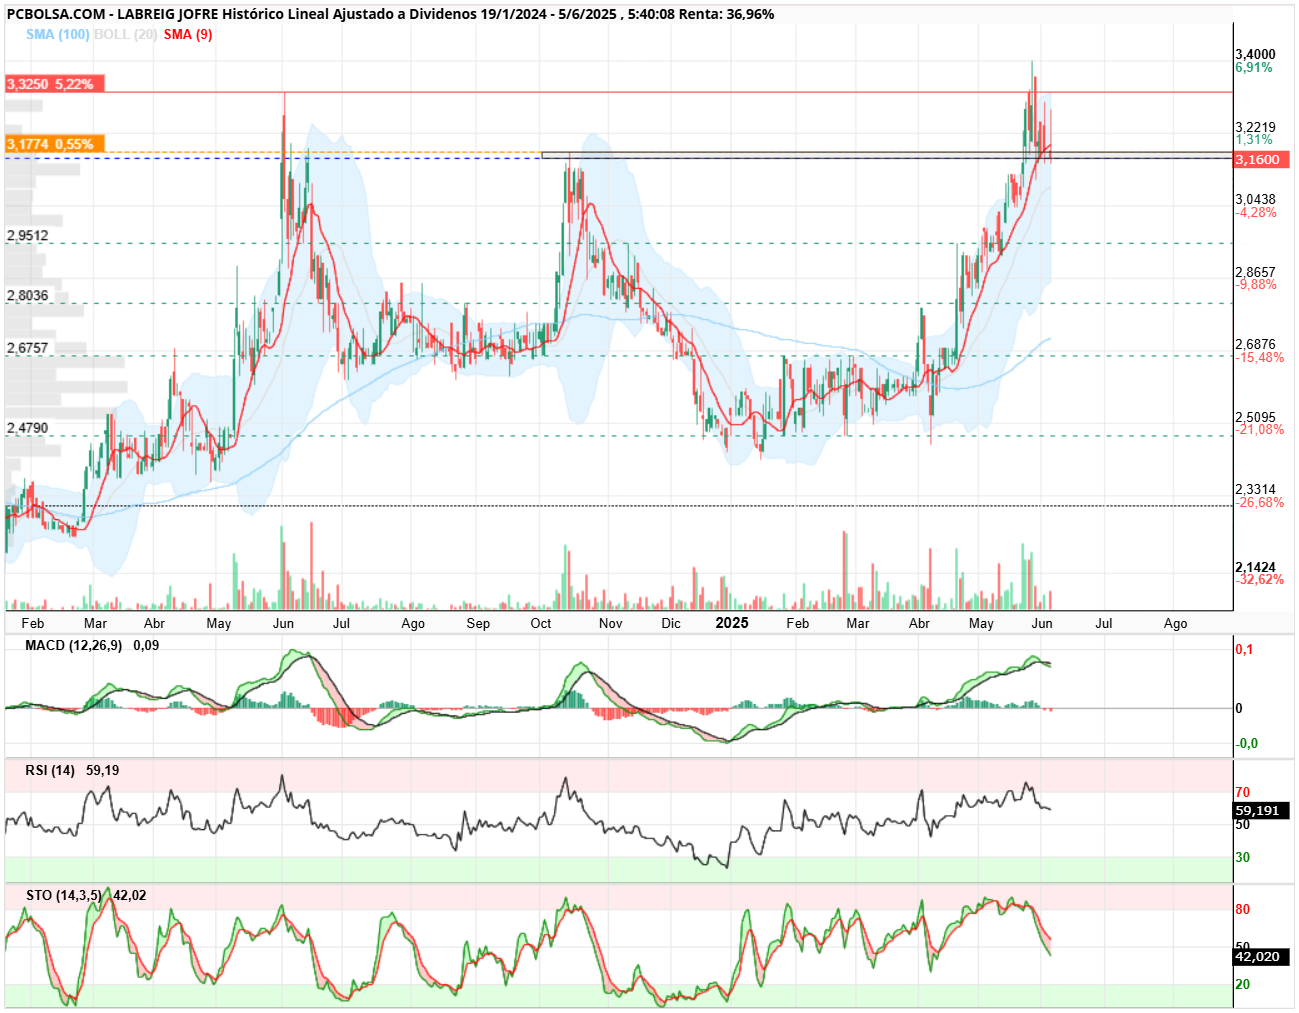
Task: Click the RSI 30 oversold level label
Action: [x=1243, y=857]
